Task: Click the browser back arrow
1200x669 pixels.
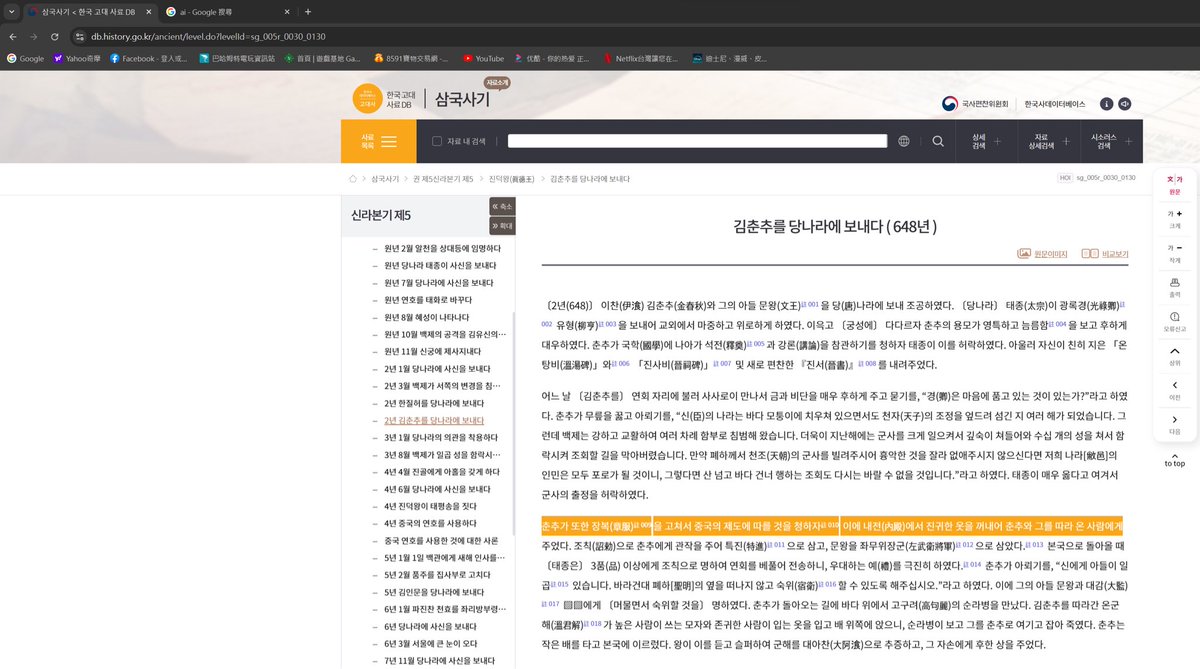Action: pyautogui.click(x=13, y=36)
